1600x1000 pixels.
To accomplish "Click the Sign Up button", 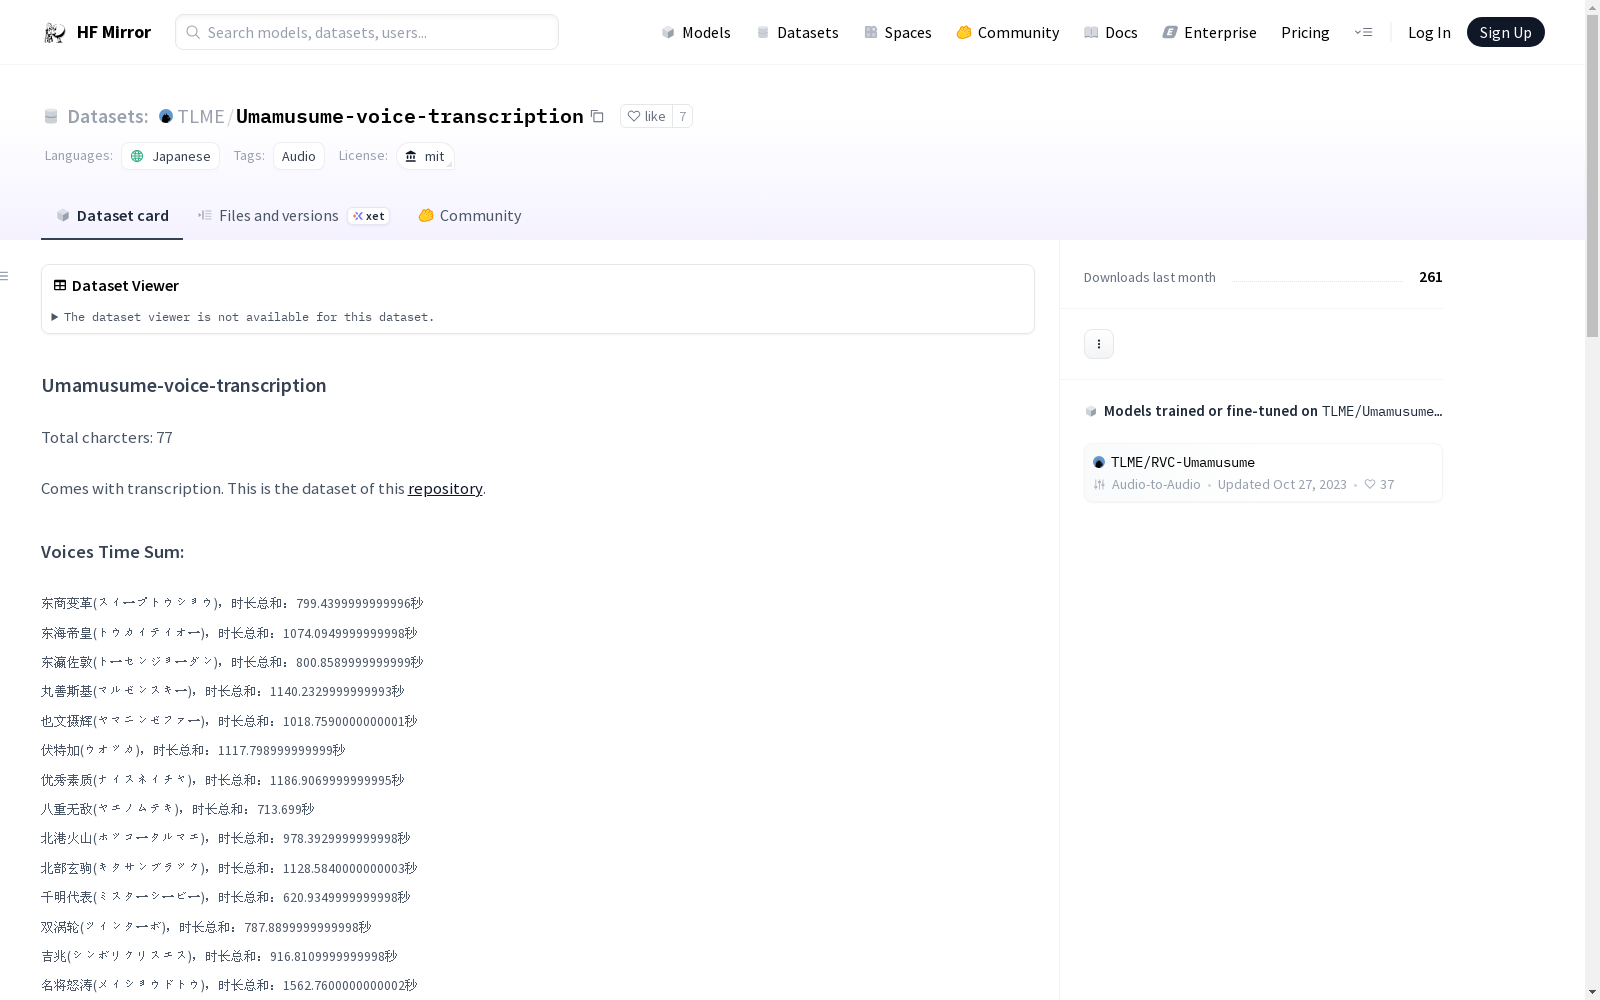I will 1505,32.
